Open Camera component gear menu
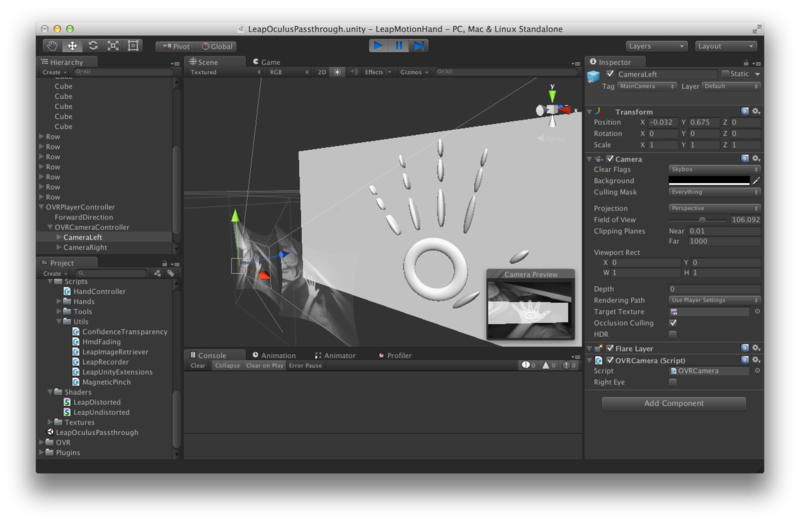 [x=757, y=159]
